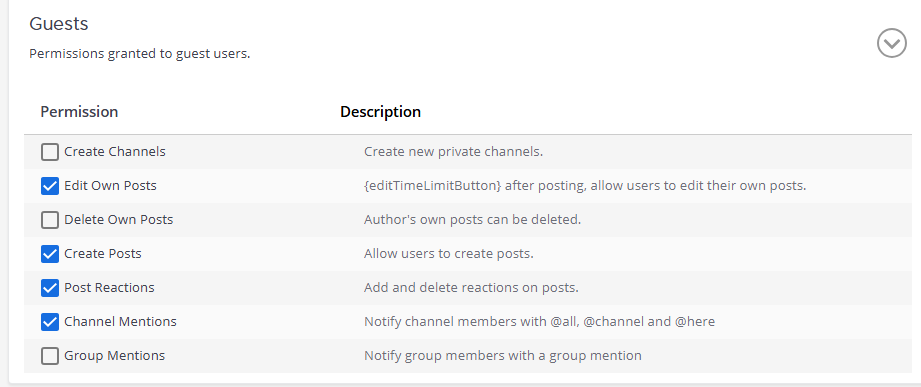
Task: Collapse the Guests permissions section
Action: 892,43
